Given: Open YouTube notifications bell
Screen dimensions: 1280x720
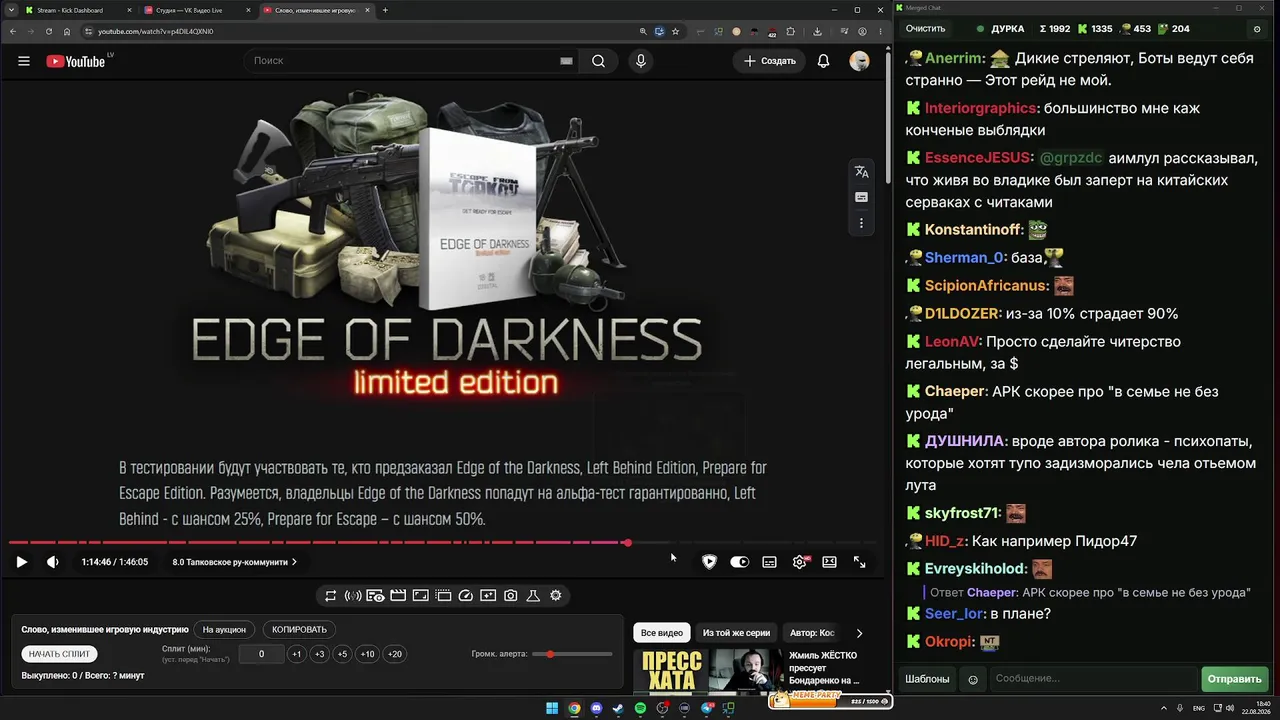Looking at the screenshot, I should click(x=823, y=61).
